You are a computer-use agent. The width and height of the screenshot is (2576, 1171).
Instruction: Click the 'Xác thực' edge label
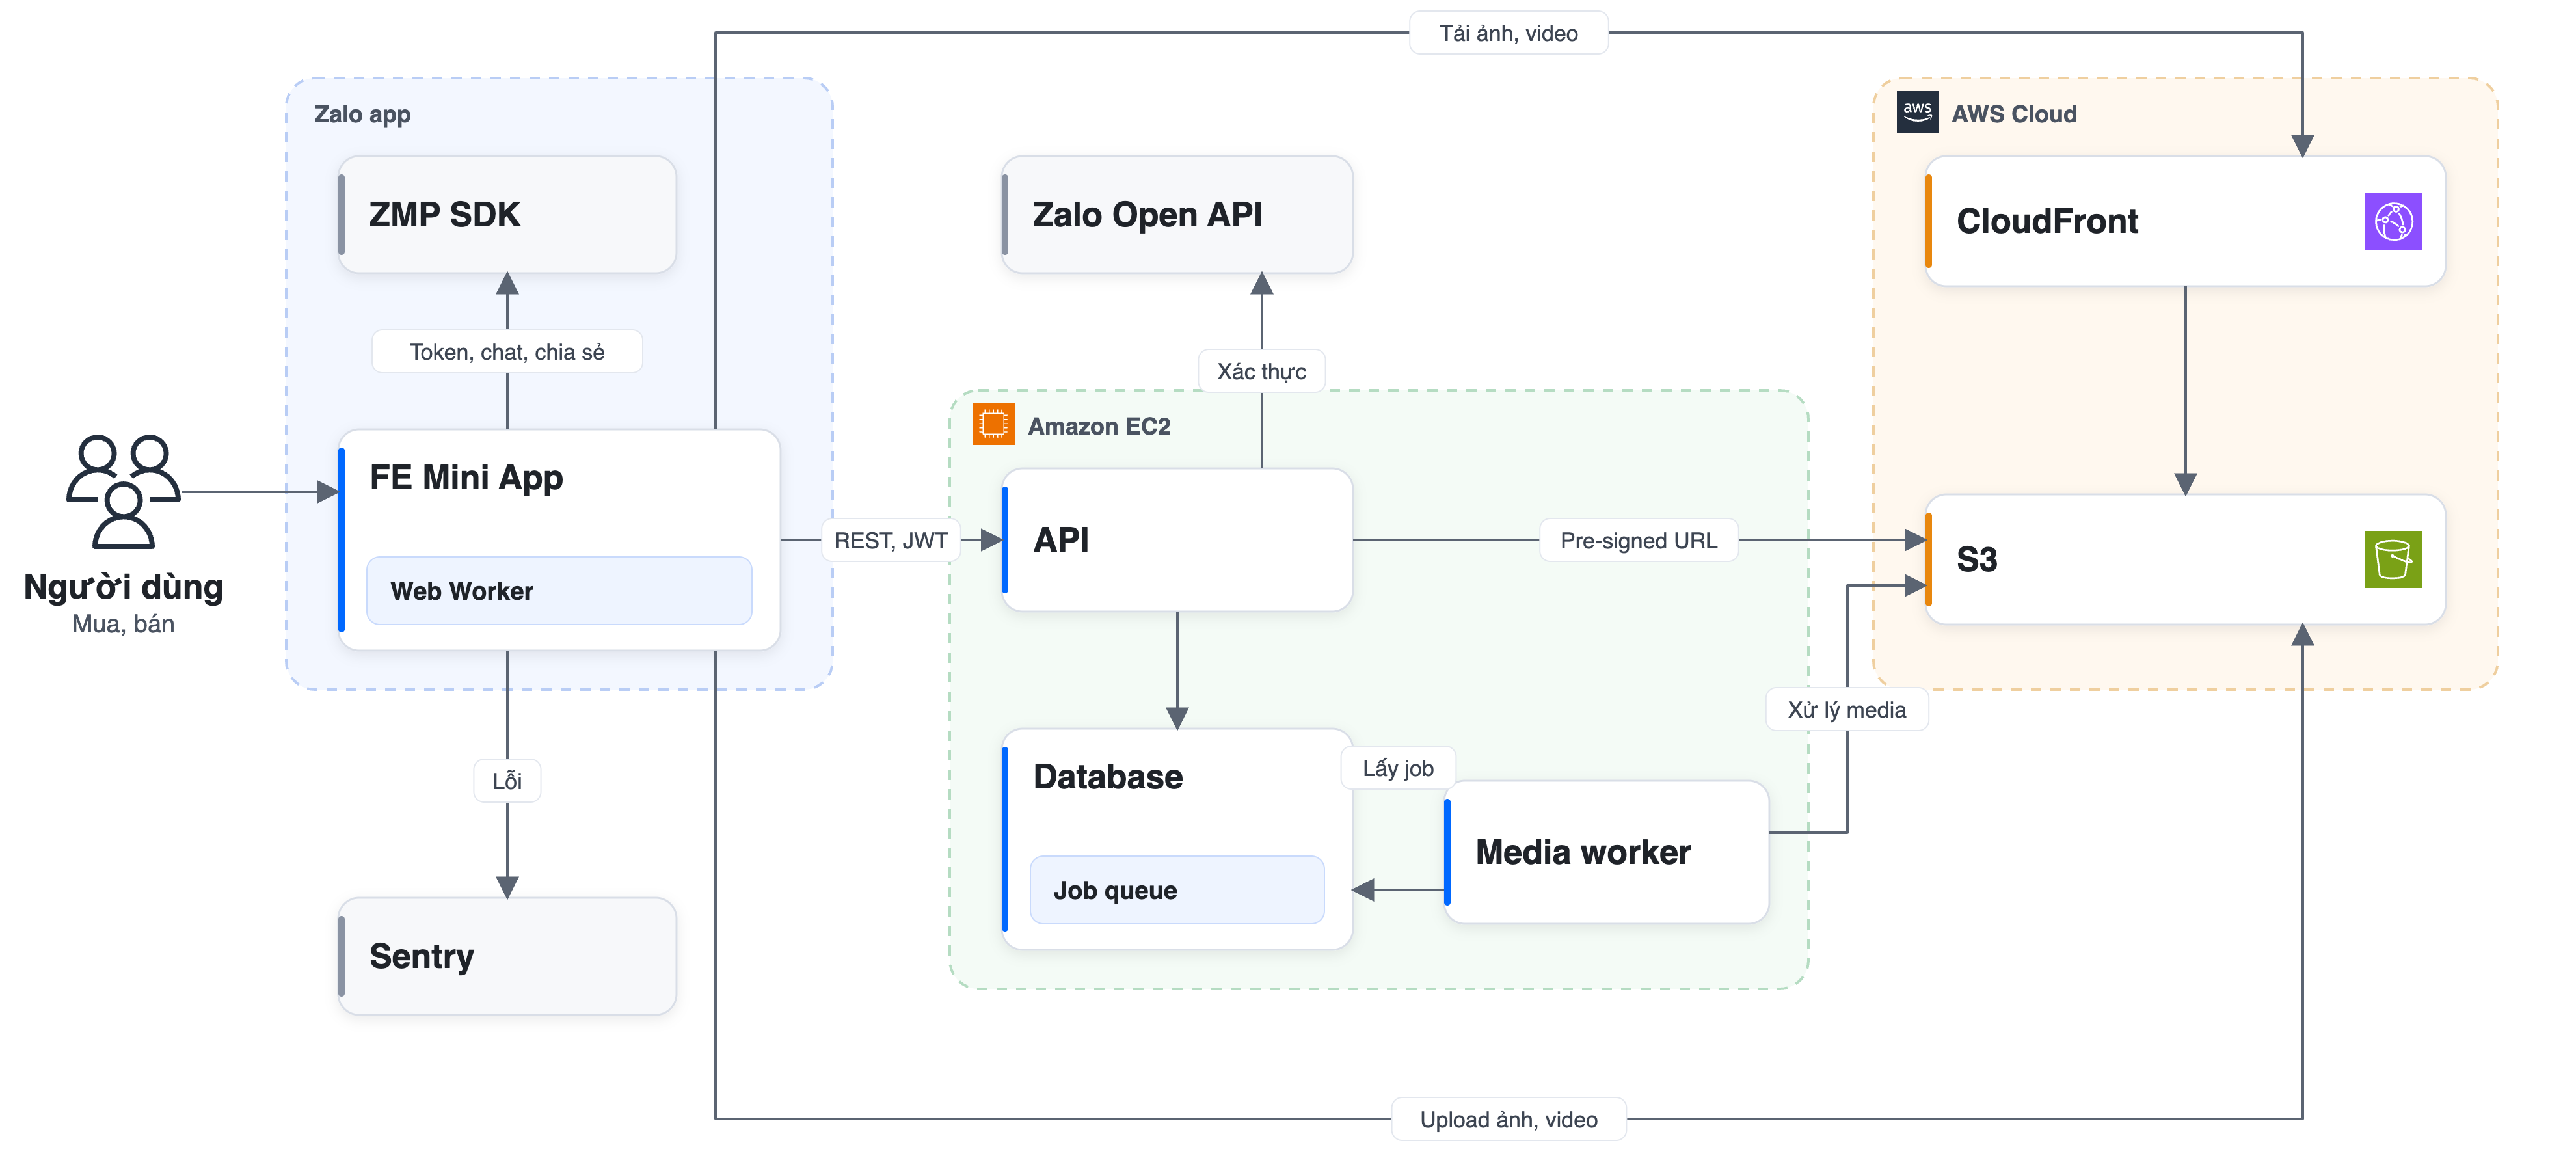[x=1261, y=371]
